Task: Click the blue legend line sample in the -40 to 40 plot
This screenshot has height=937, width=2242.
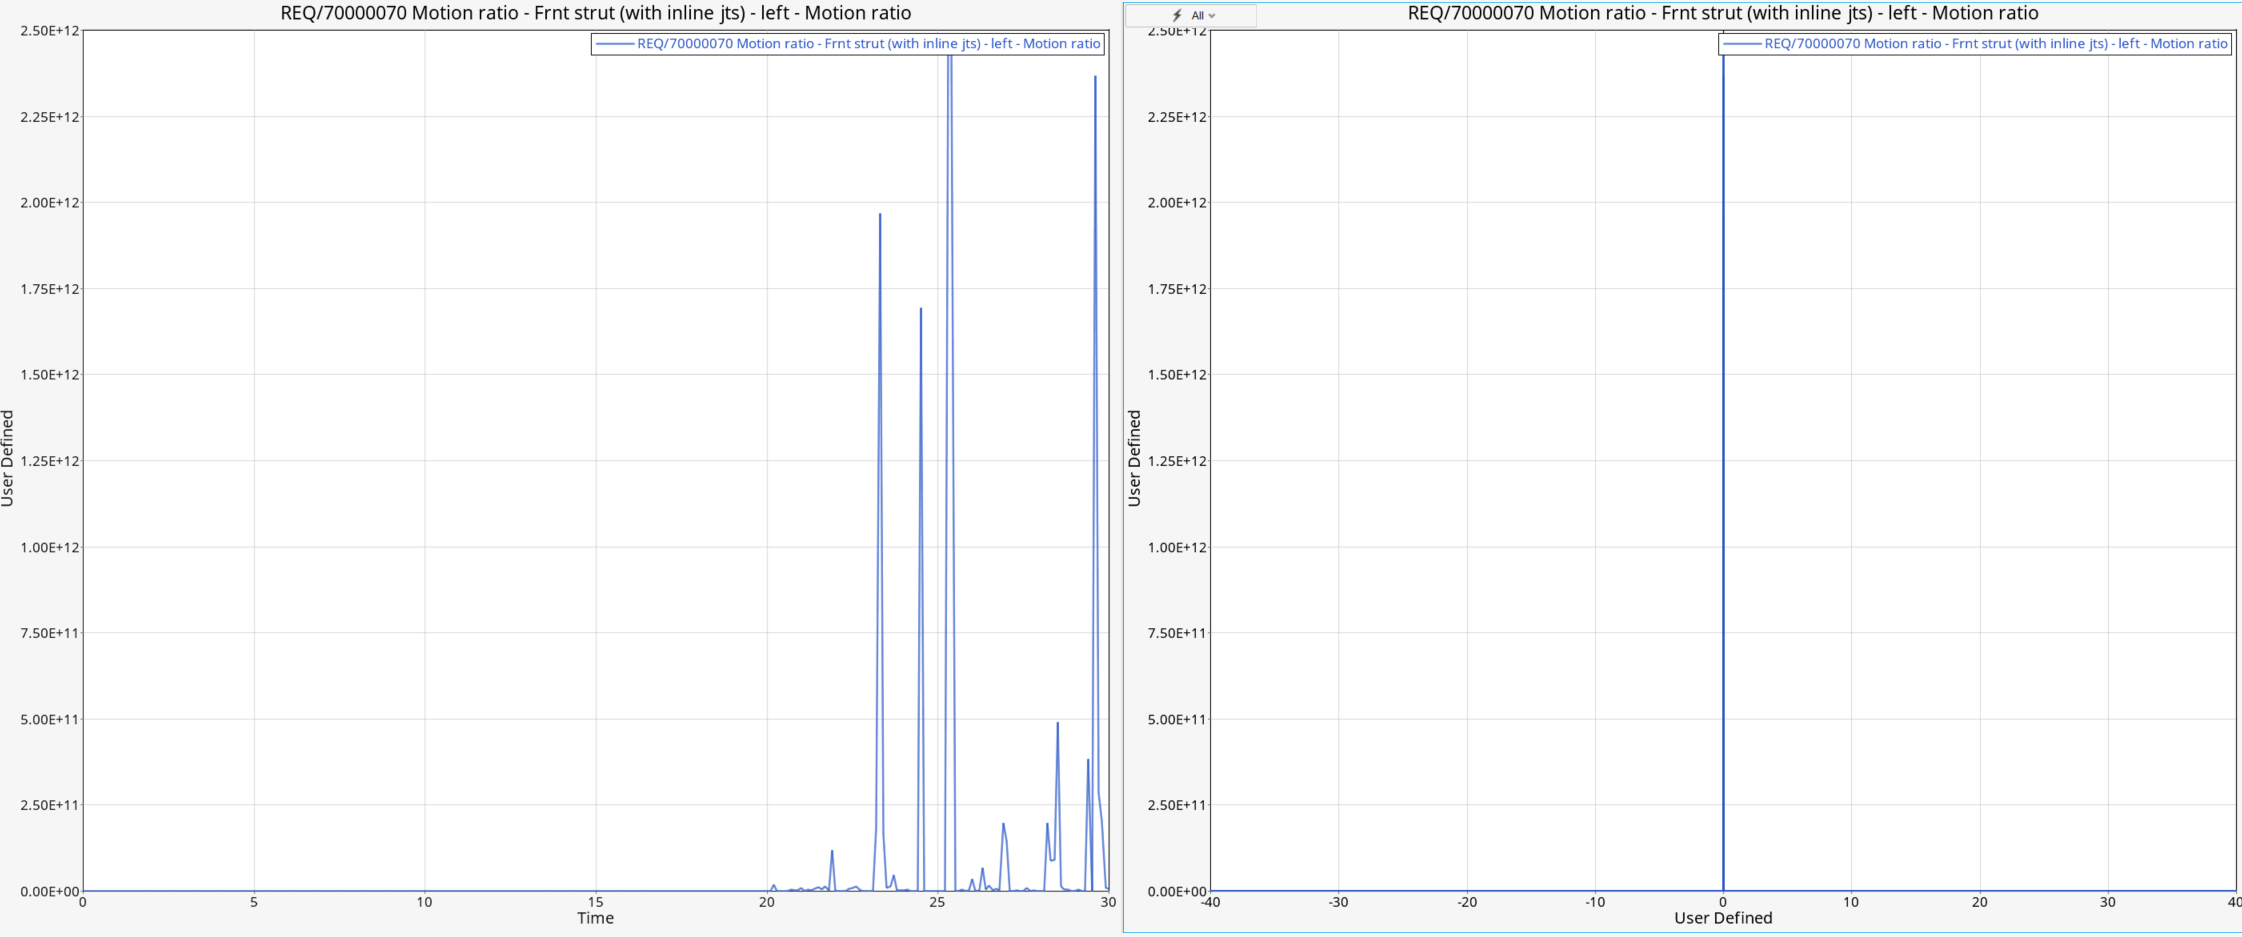Action: tap(1742, 44)
